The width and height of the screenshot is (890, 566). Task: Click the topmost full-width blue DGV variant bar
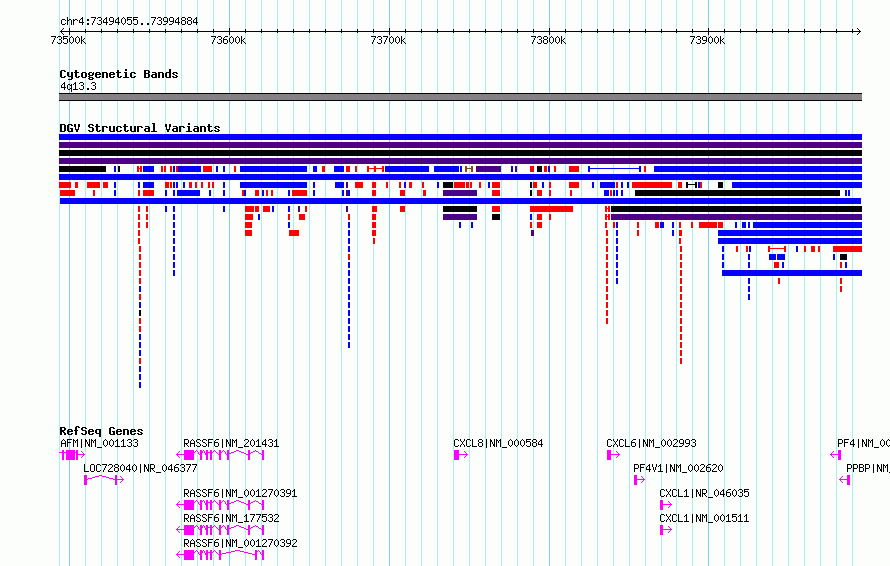pyautogui.click(x=460, y=137)
